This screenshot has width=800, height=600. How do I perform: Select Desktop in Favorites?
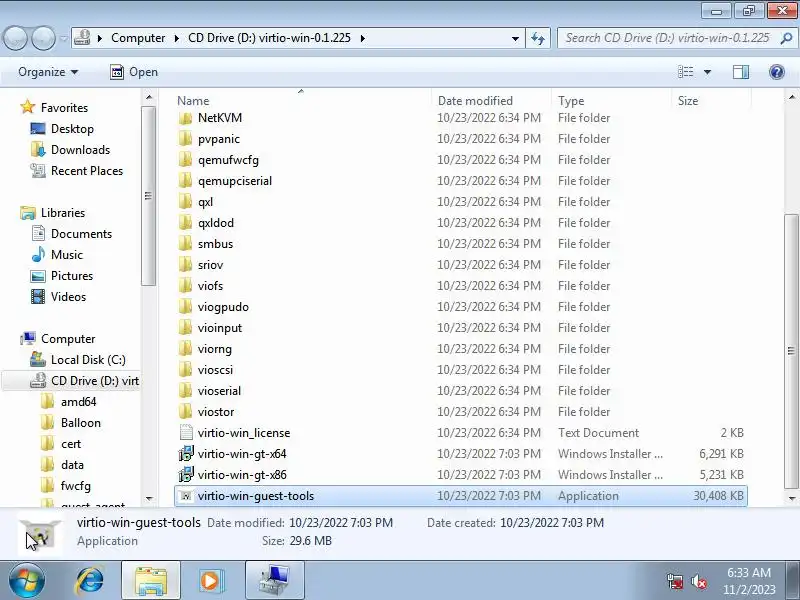click(72, 129)
